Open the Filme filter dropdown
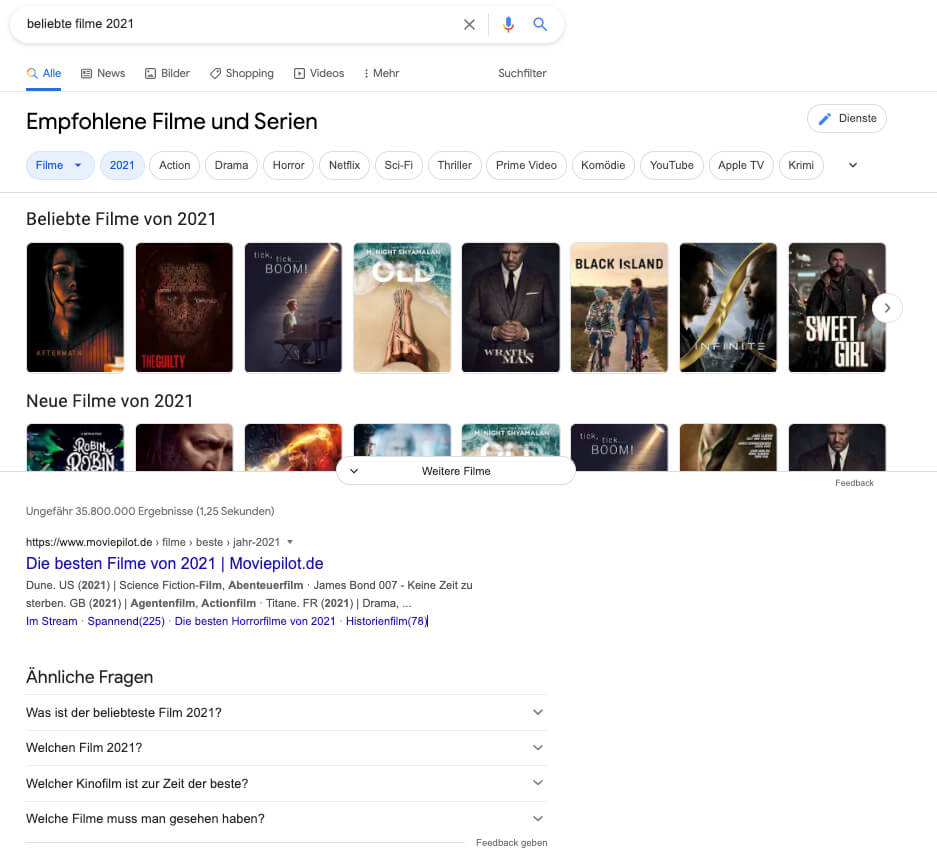The width and height of the screenshot is (937, 856). (60, 166)
